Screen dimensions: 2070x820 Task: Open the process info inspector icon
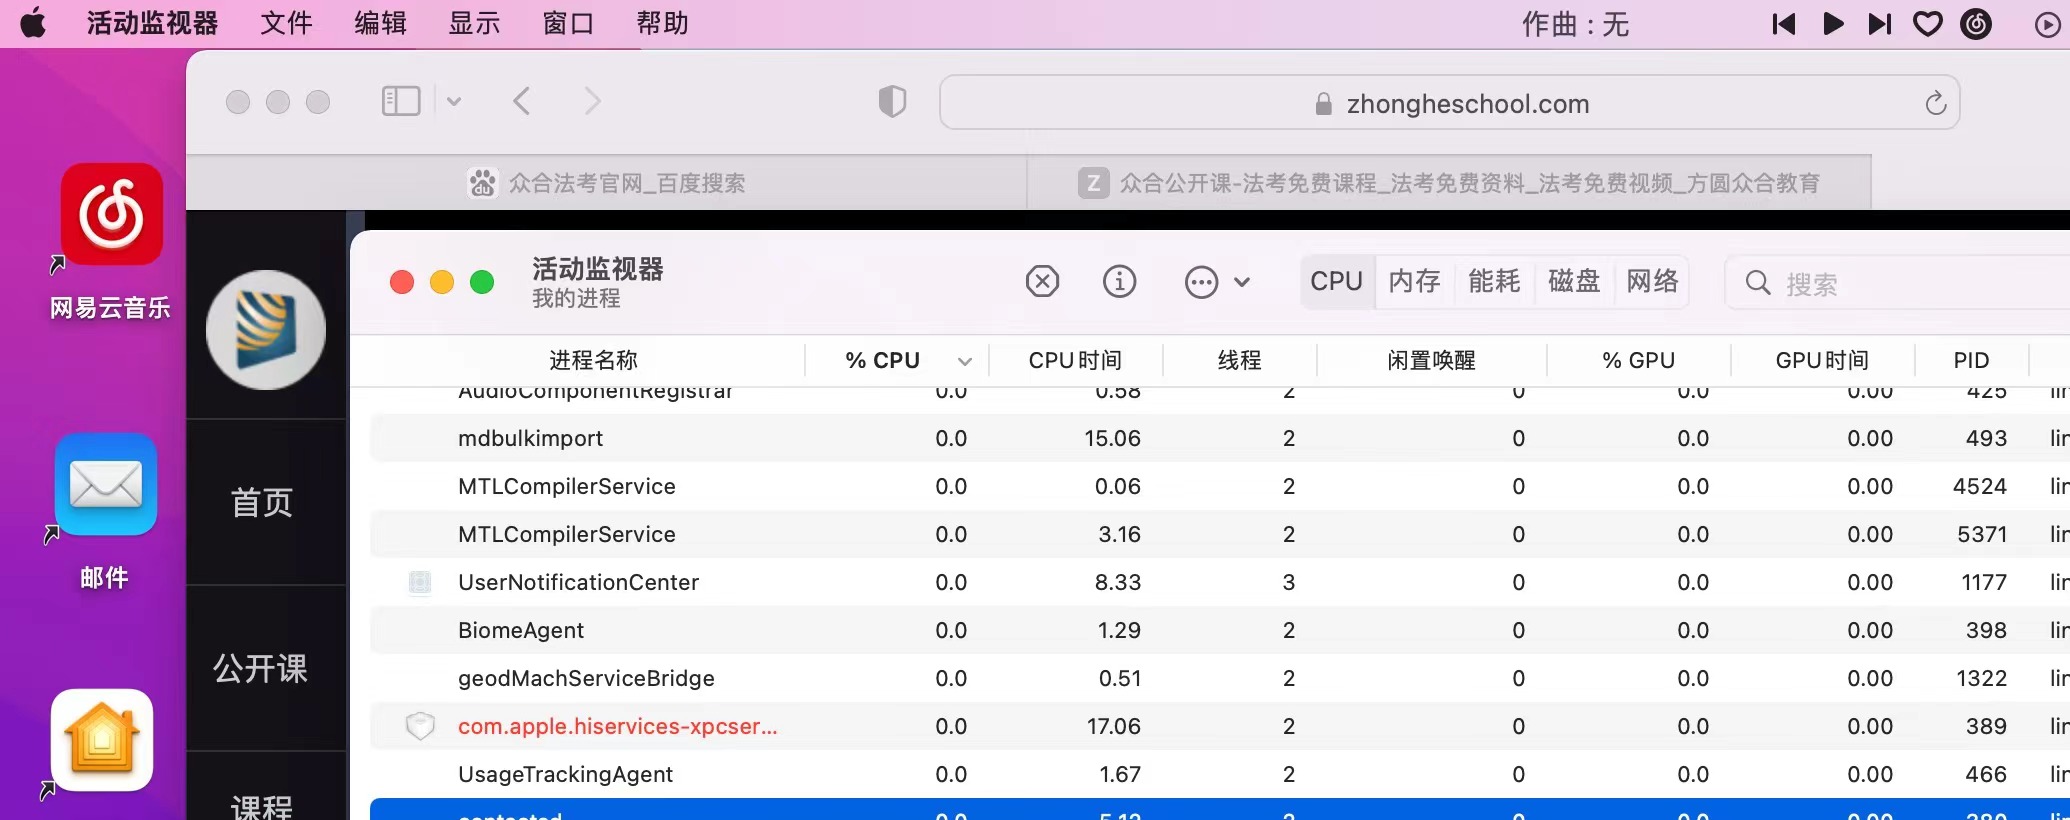1119,282
